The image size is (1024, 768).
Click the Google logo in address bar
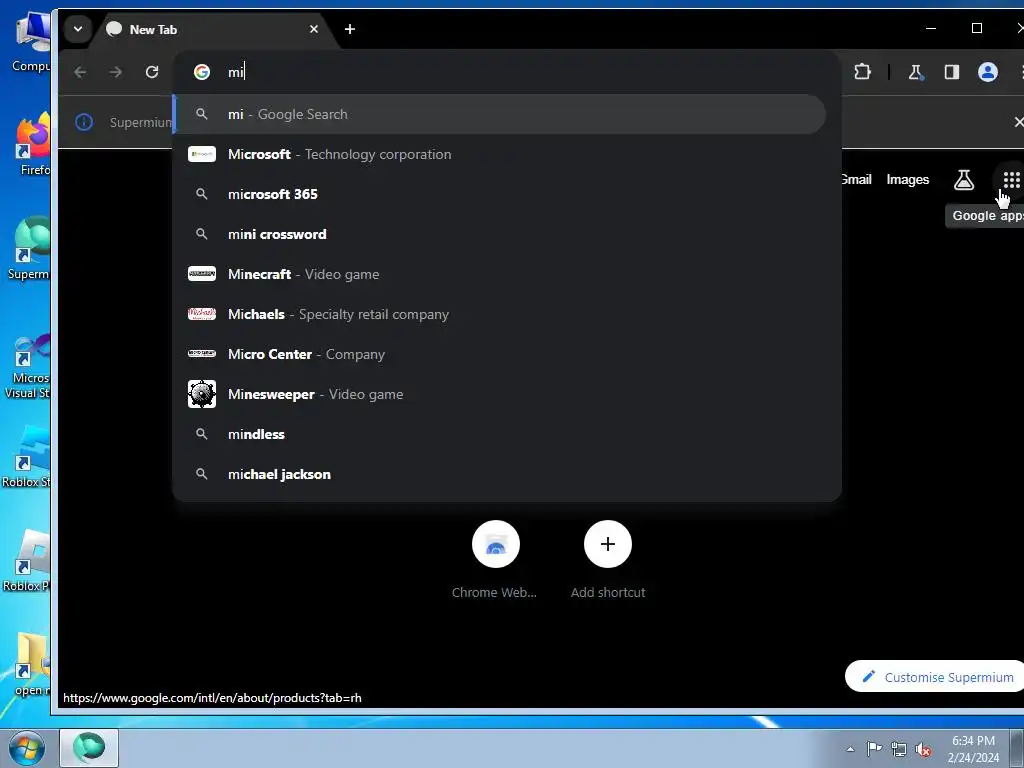coord(202,72)
